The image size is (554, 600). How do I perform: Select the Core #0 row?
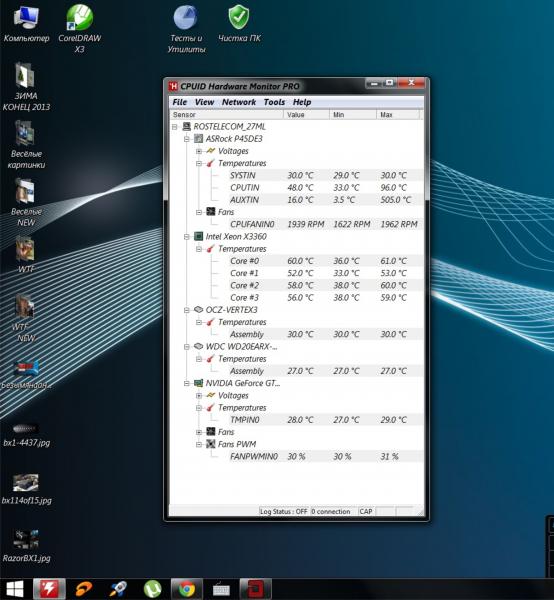(x=326, y=261)
